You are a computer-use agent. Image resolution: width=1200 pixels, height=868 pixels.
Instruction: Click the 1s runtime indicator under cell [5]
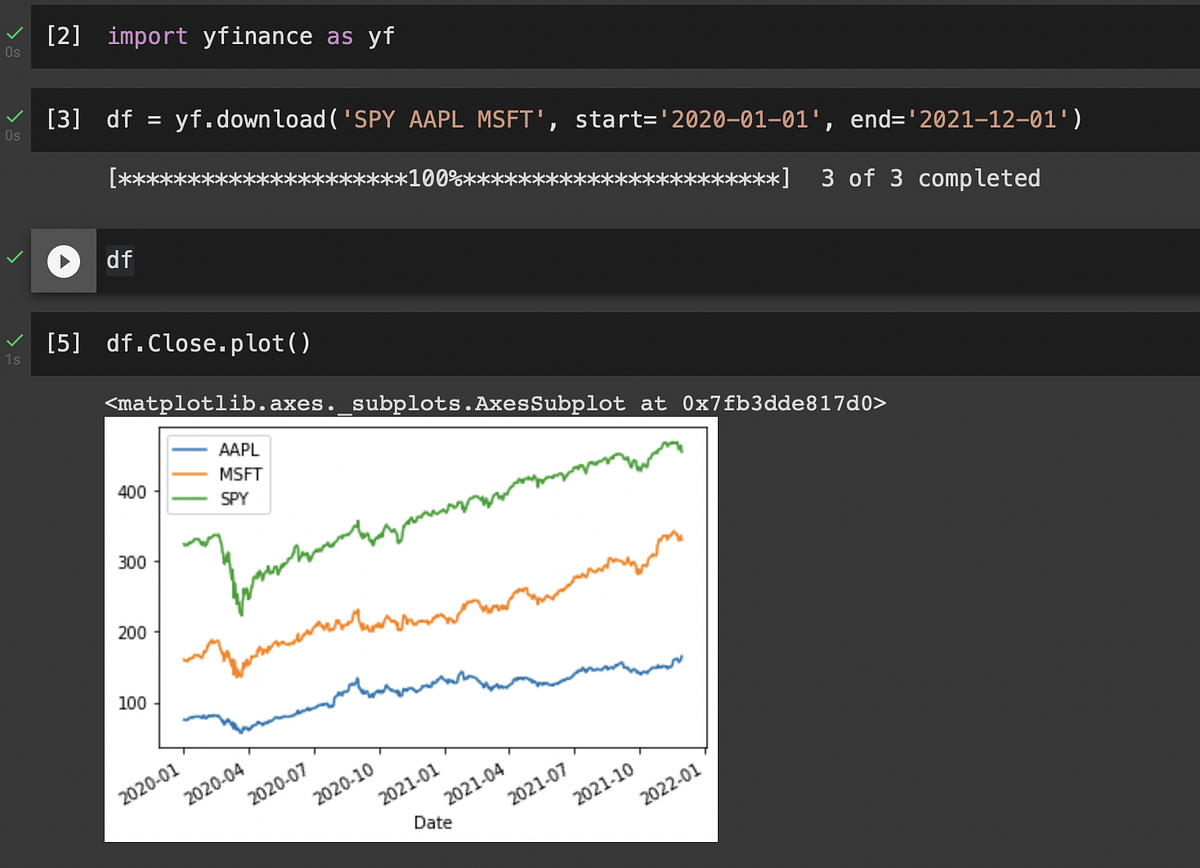coord(13,360)
